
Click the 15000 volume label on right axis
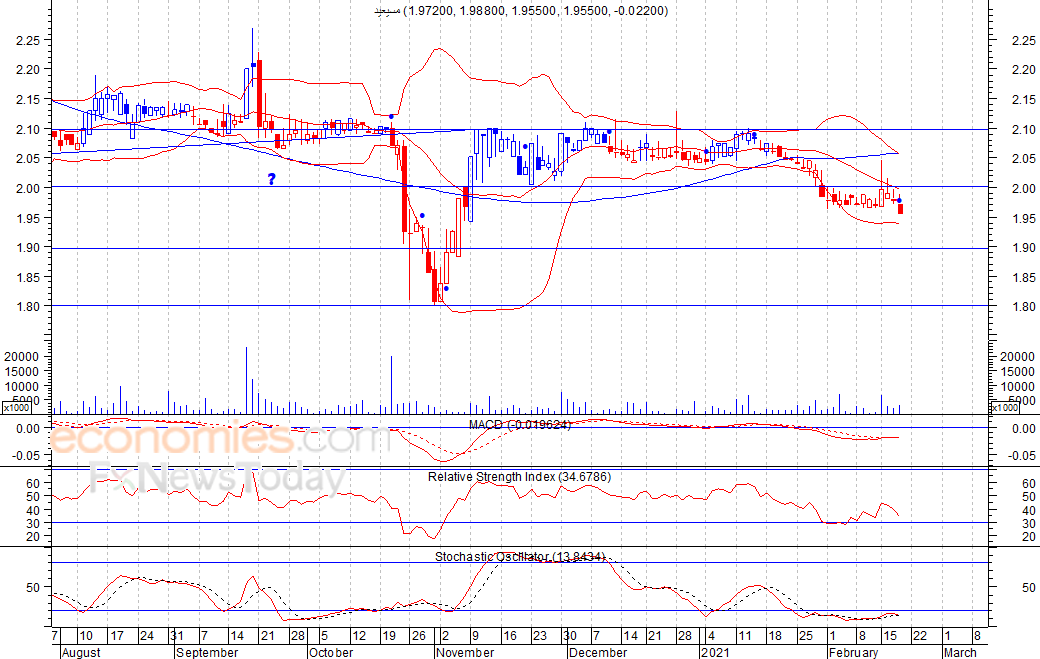[x=1017, y=371]
